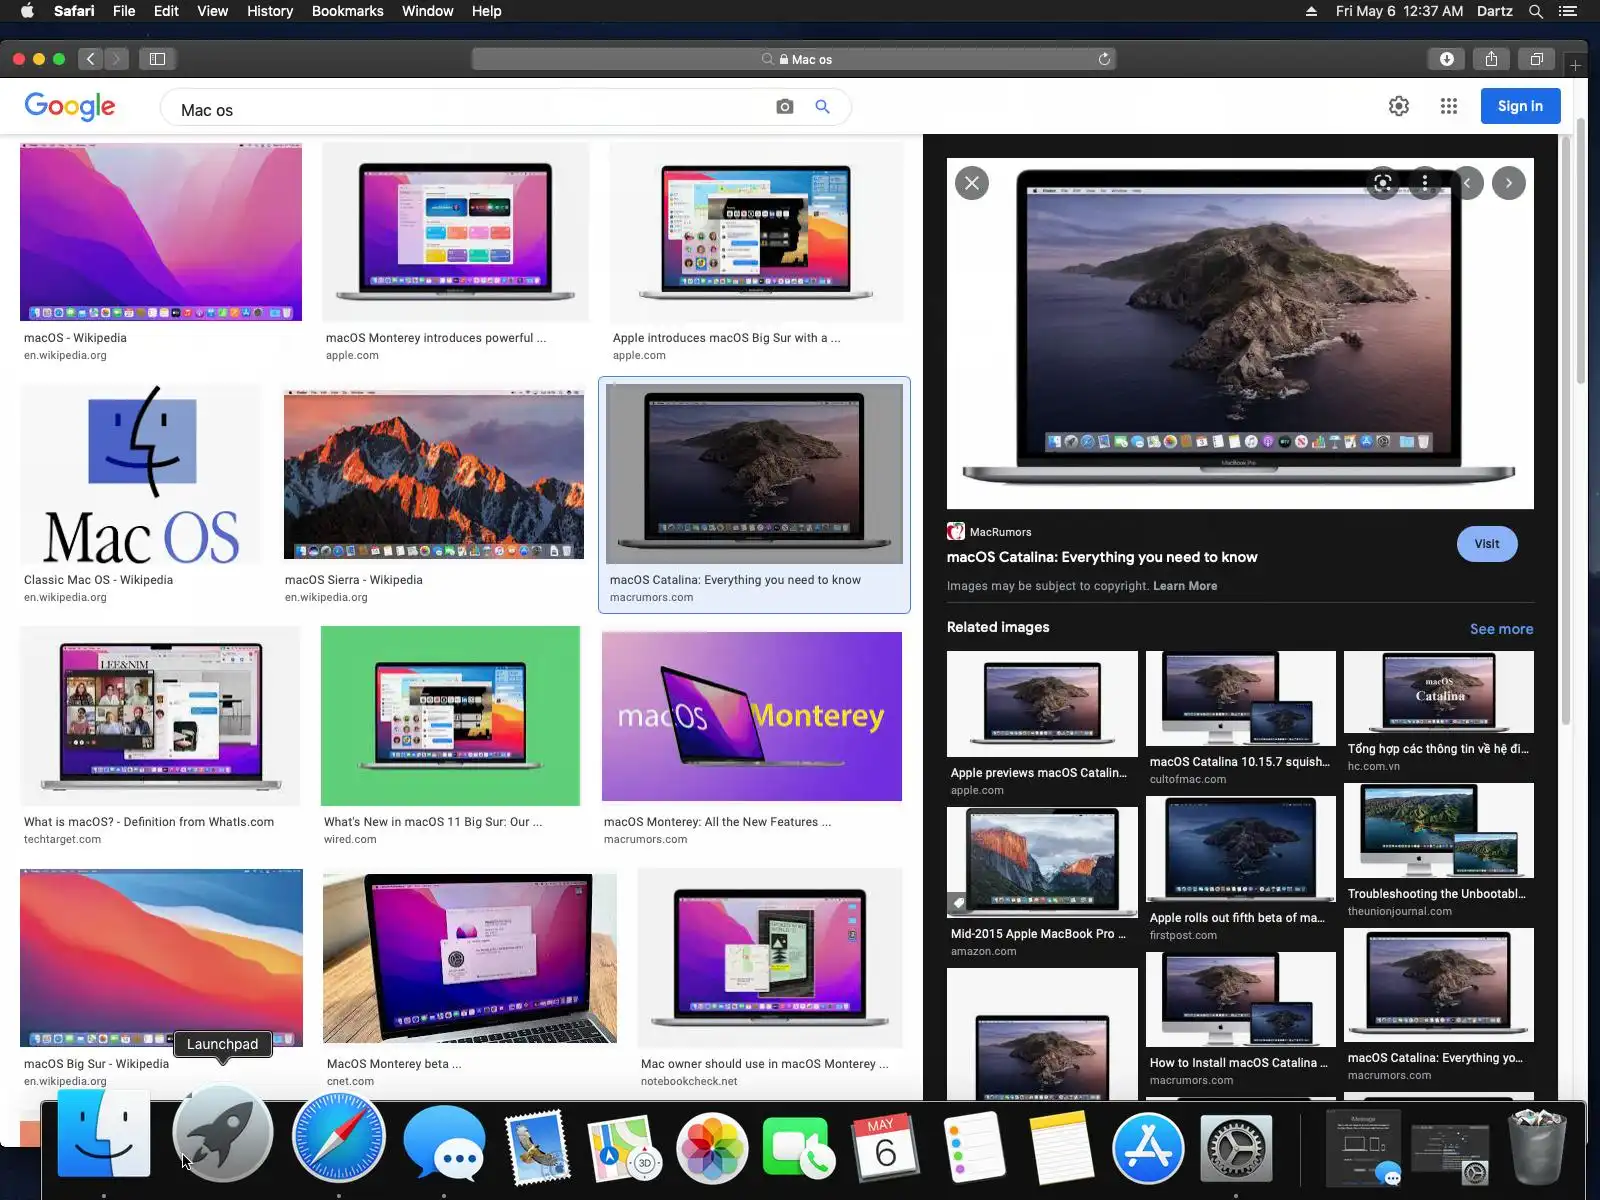Open Messages from the Dock

[445, 1143]
